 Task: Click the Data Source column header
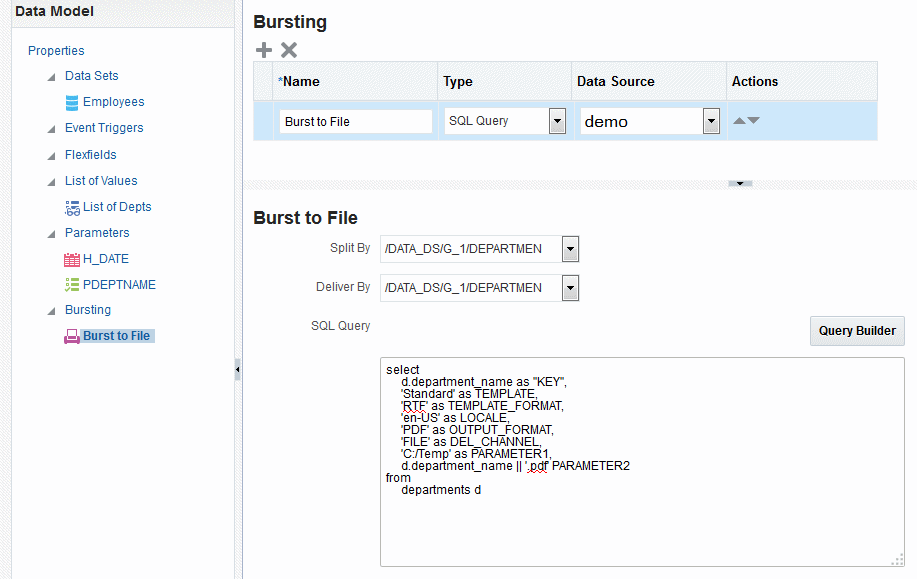[649, 81]
